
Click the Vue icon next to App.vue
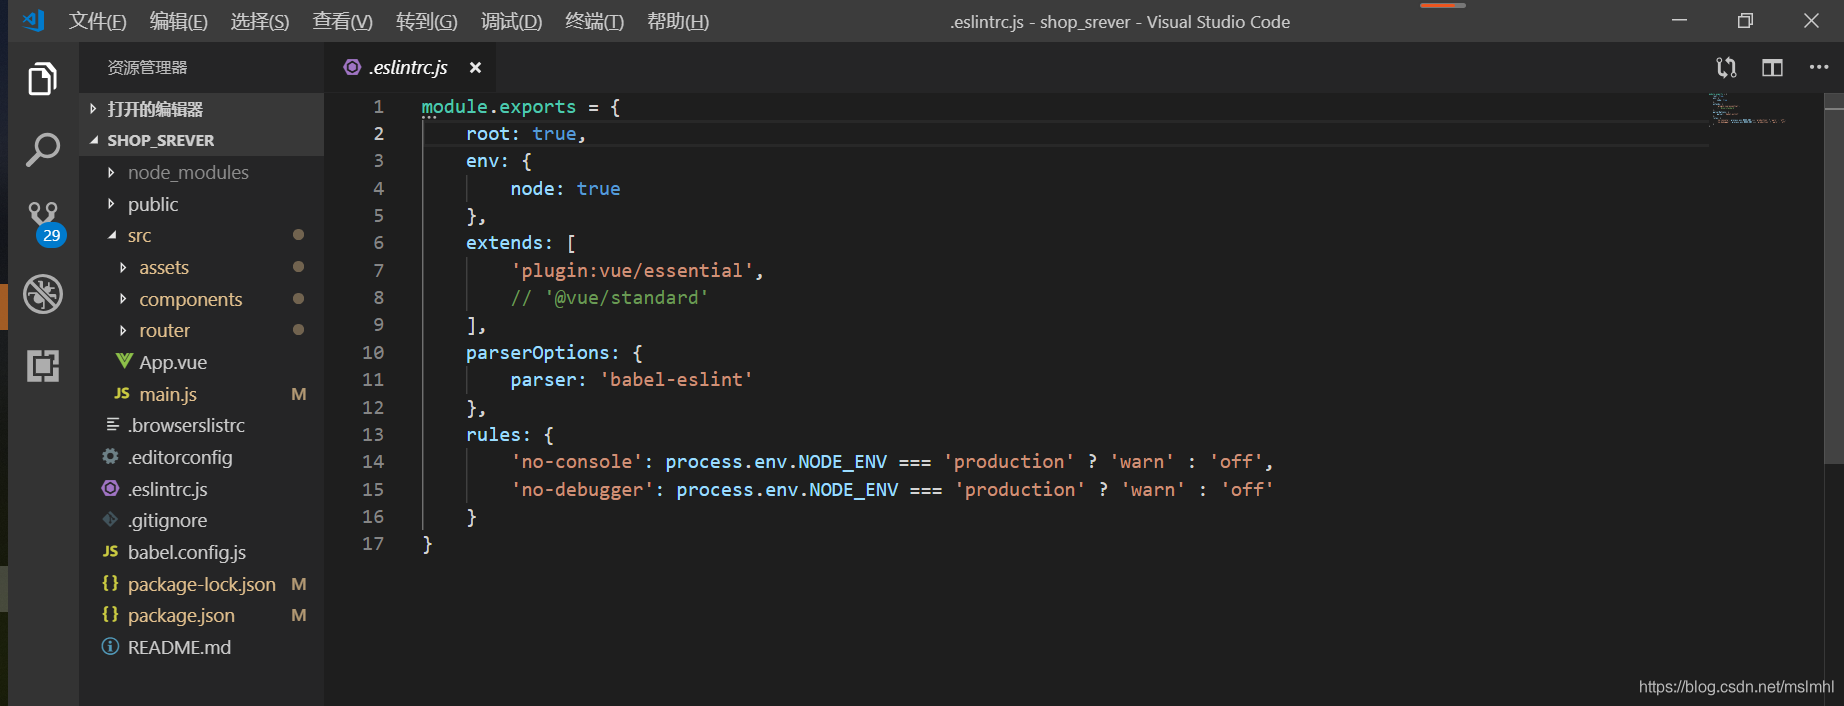[x=124, y=361]
